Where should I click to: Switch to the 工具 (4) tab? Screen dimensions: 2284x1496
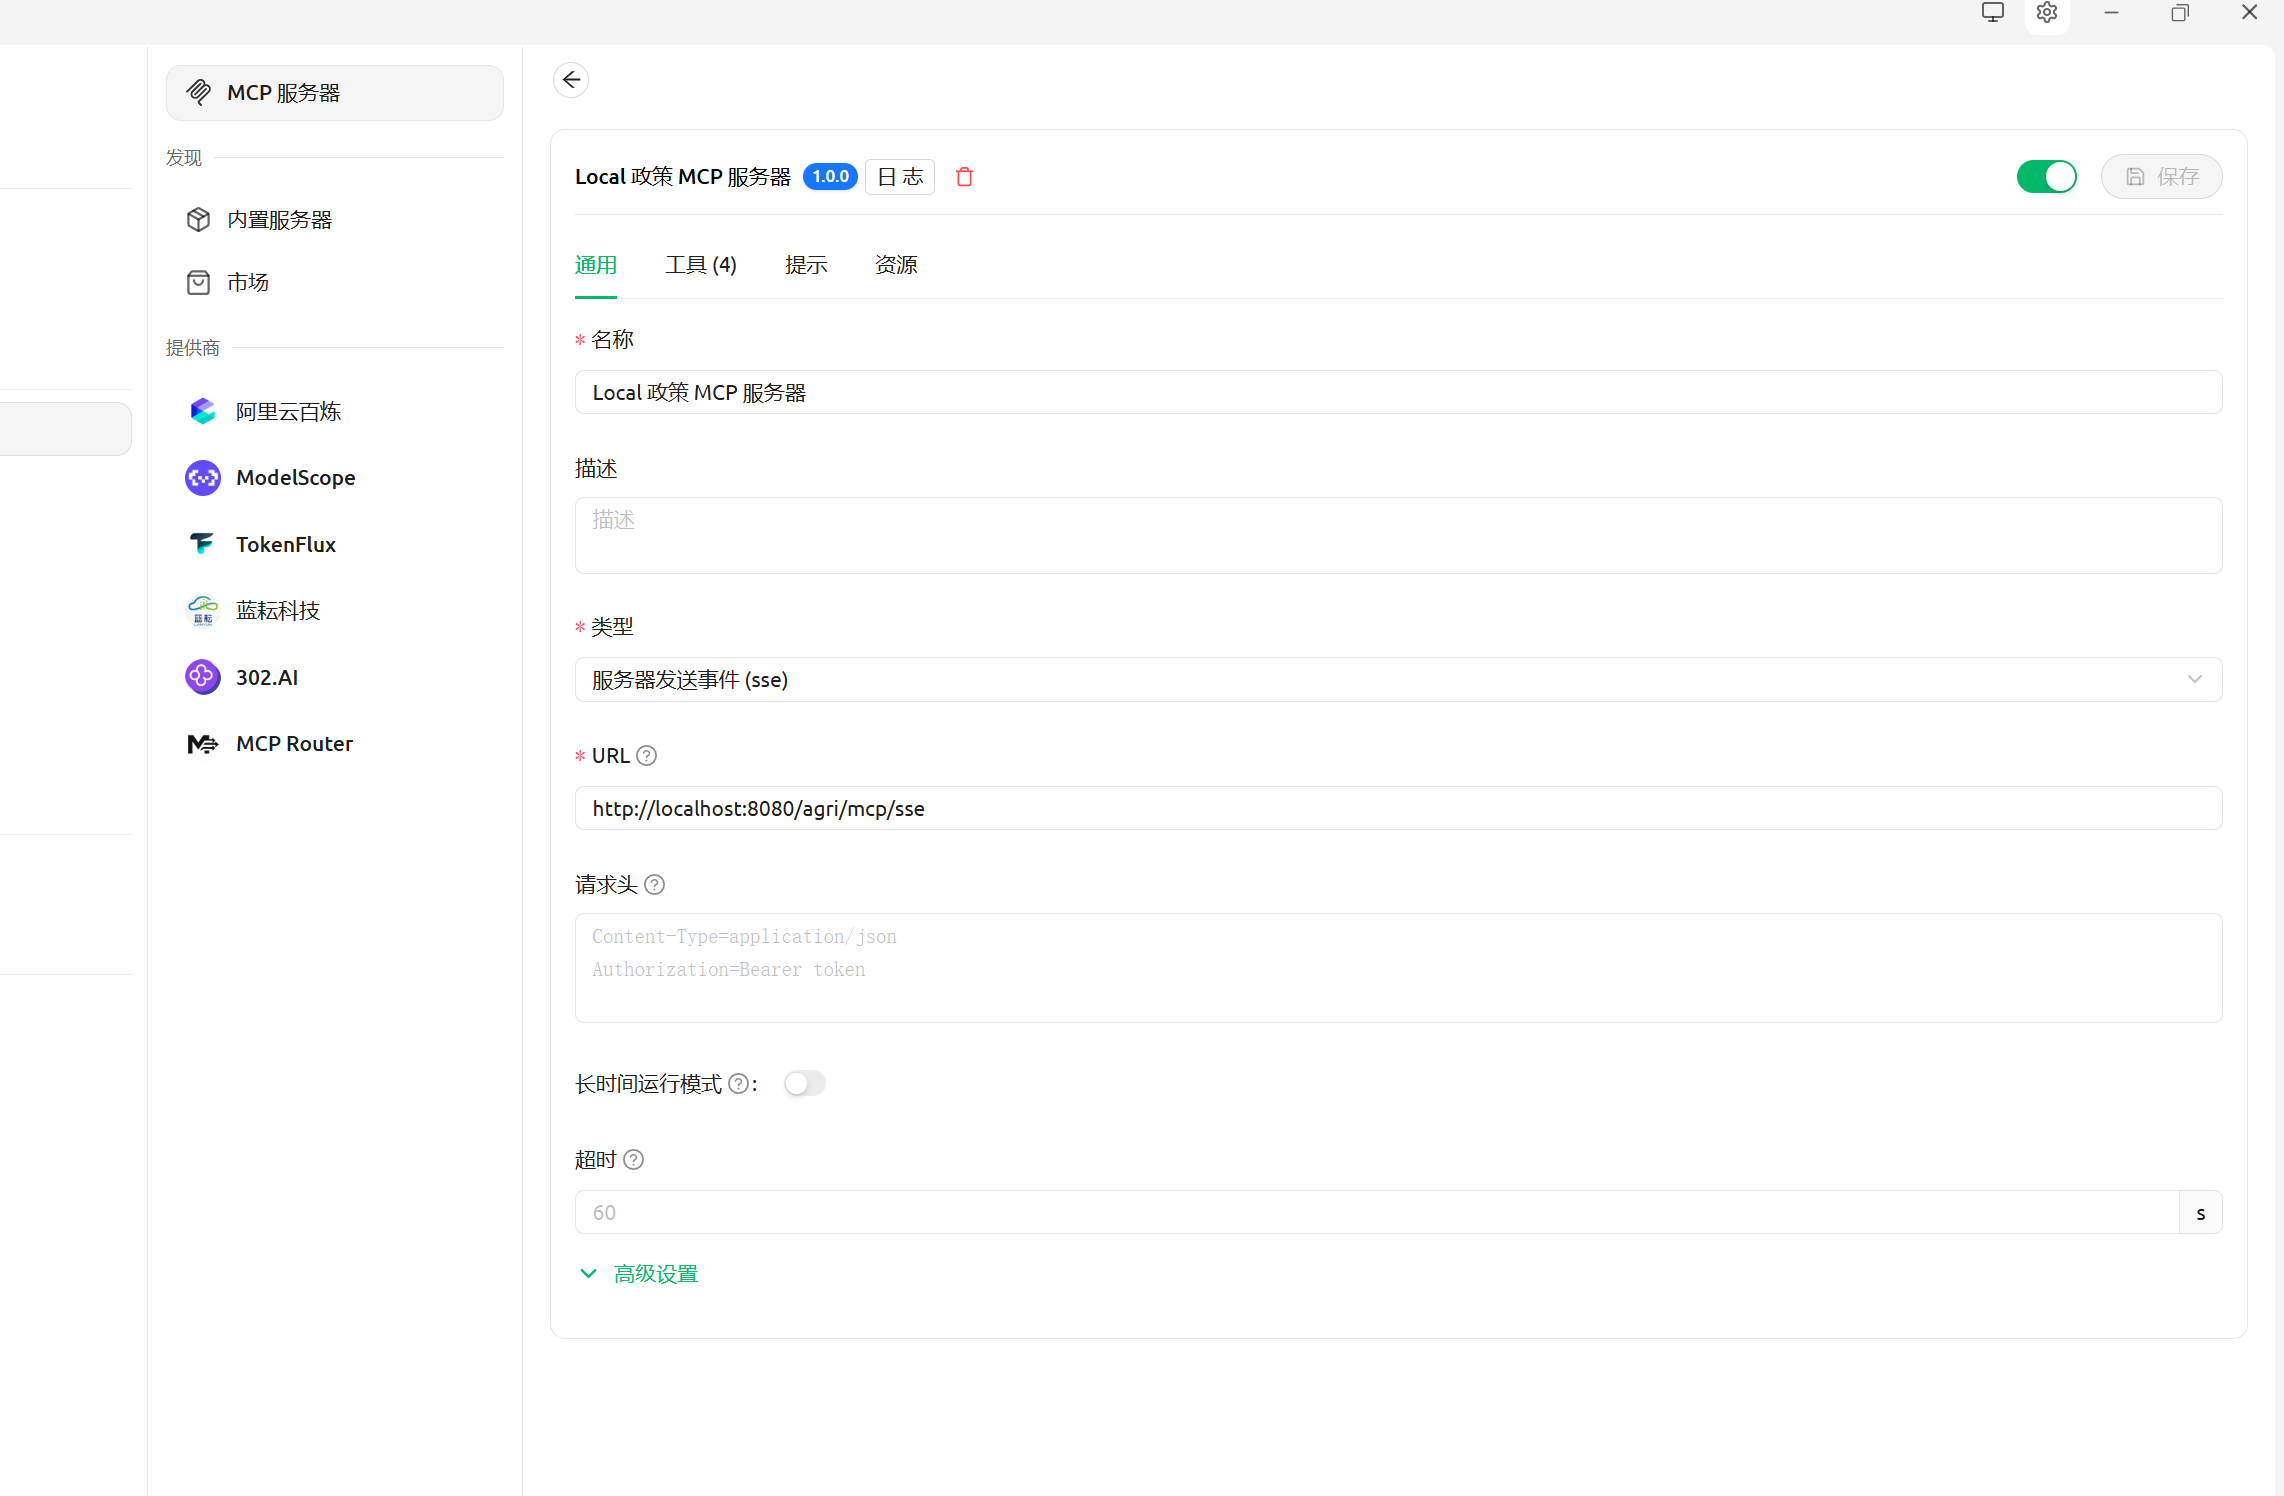(700, 265)
